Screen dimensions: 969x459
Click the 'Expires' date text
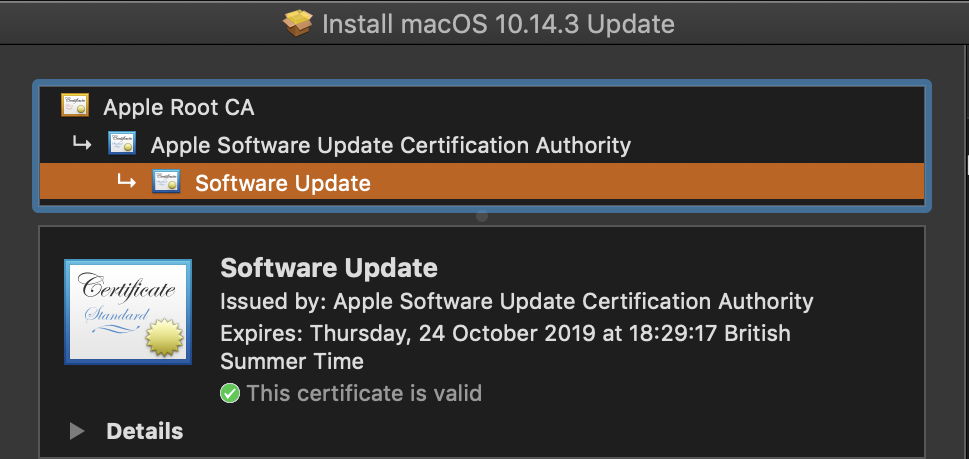point(505,333)
